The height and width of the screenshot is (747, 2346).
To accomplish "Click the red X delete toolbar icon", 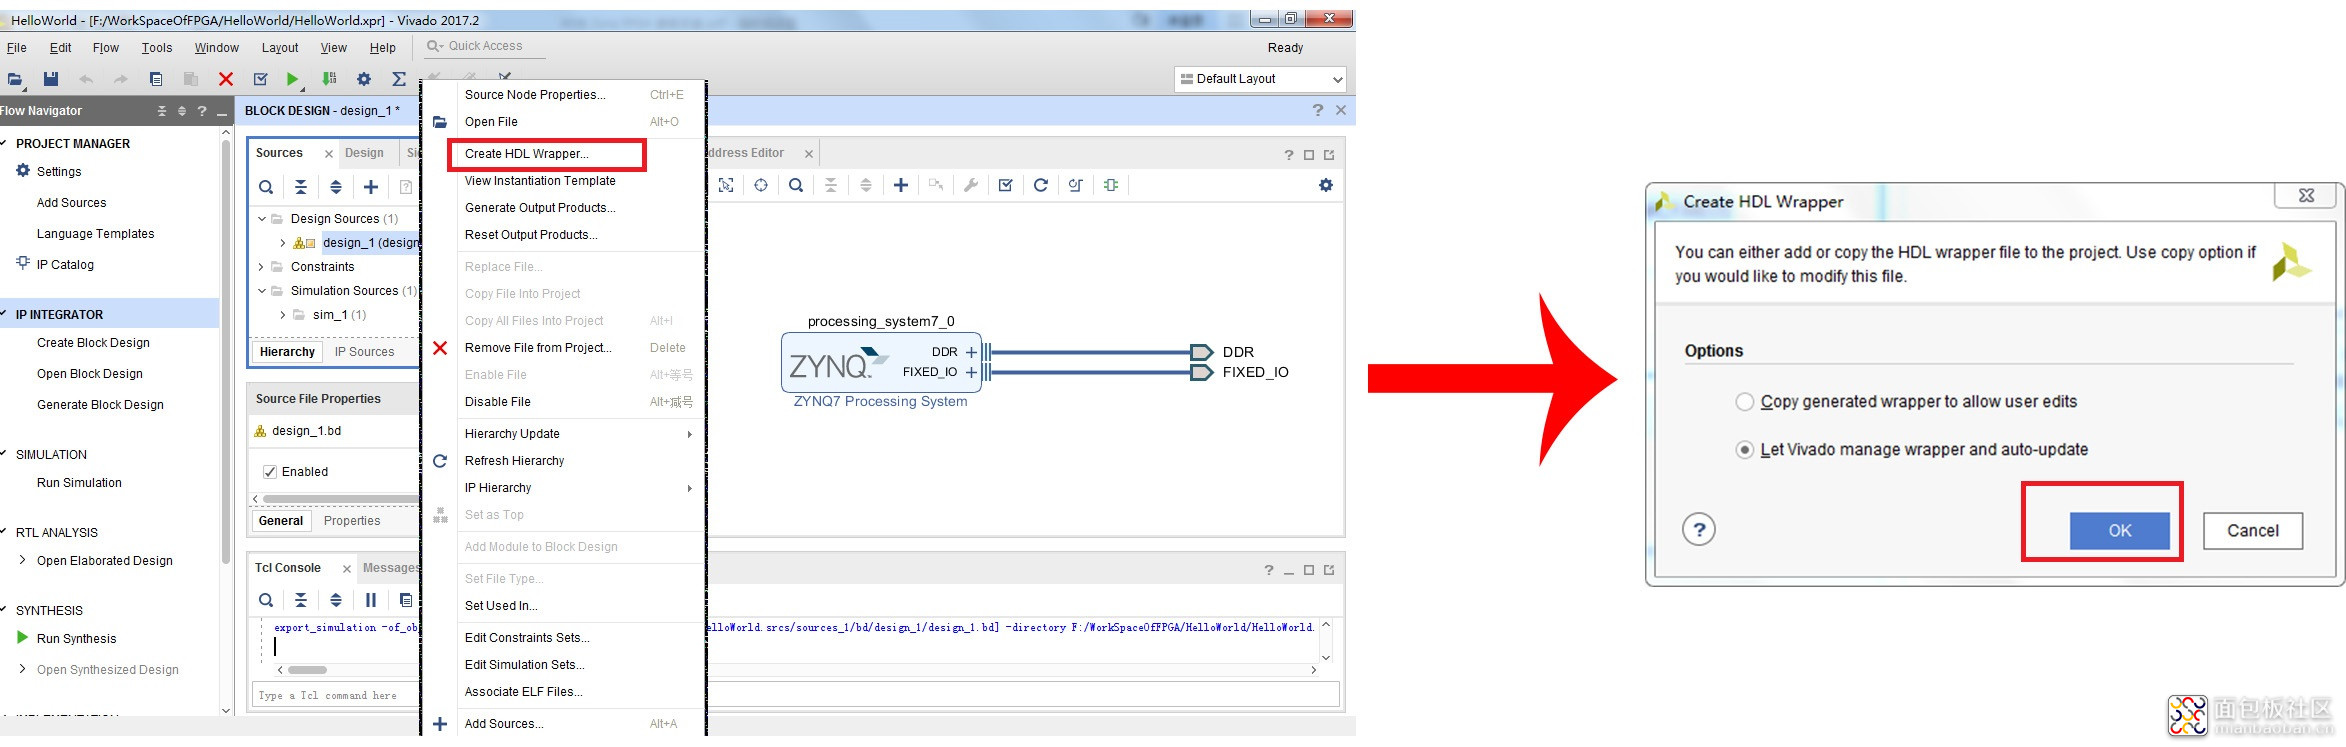I will pos(226,79).
